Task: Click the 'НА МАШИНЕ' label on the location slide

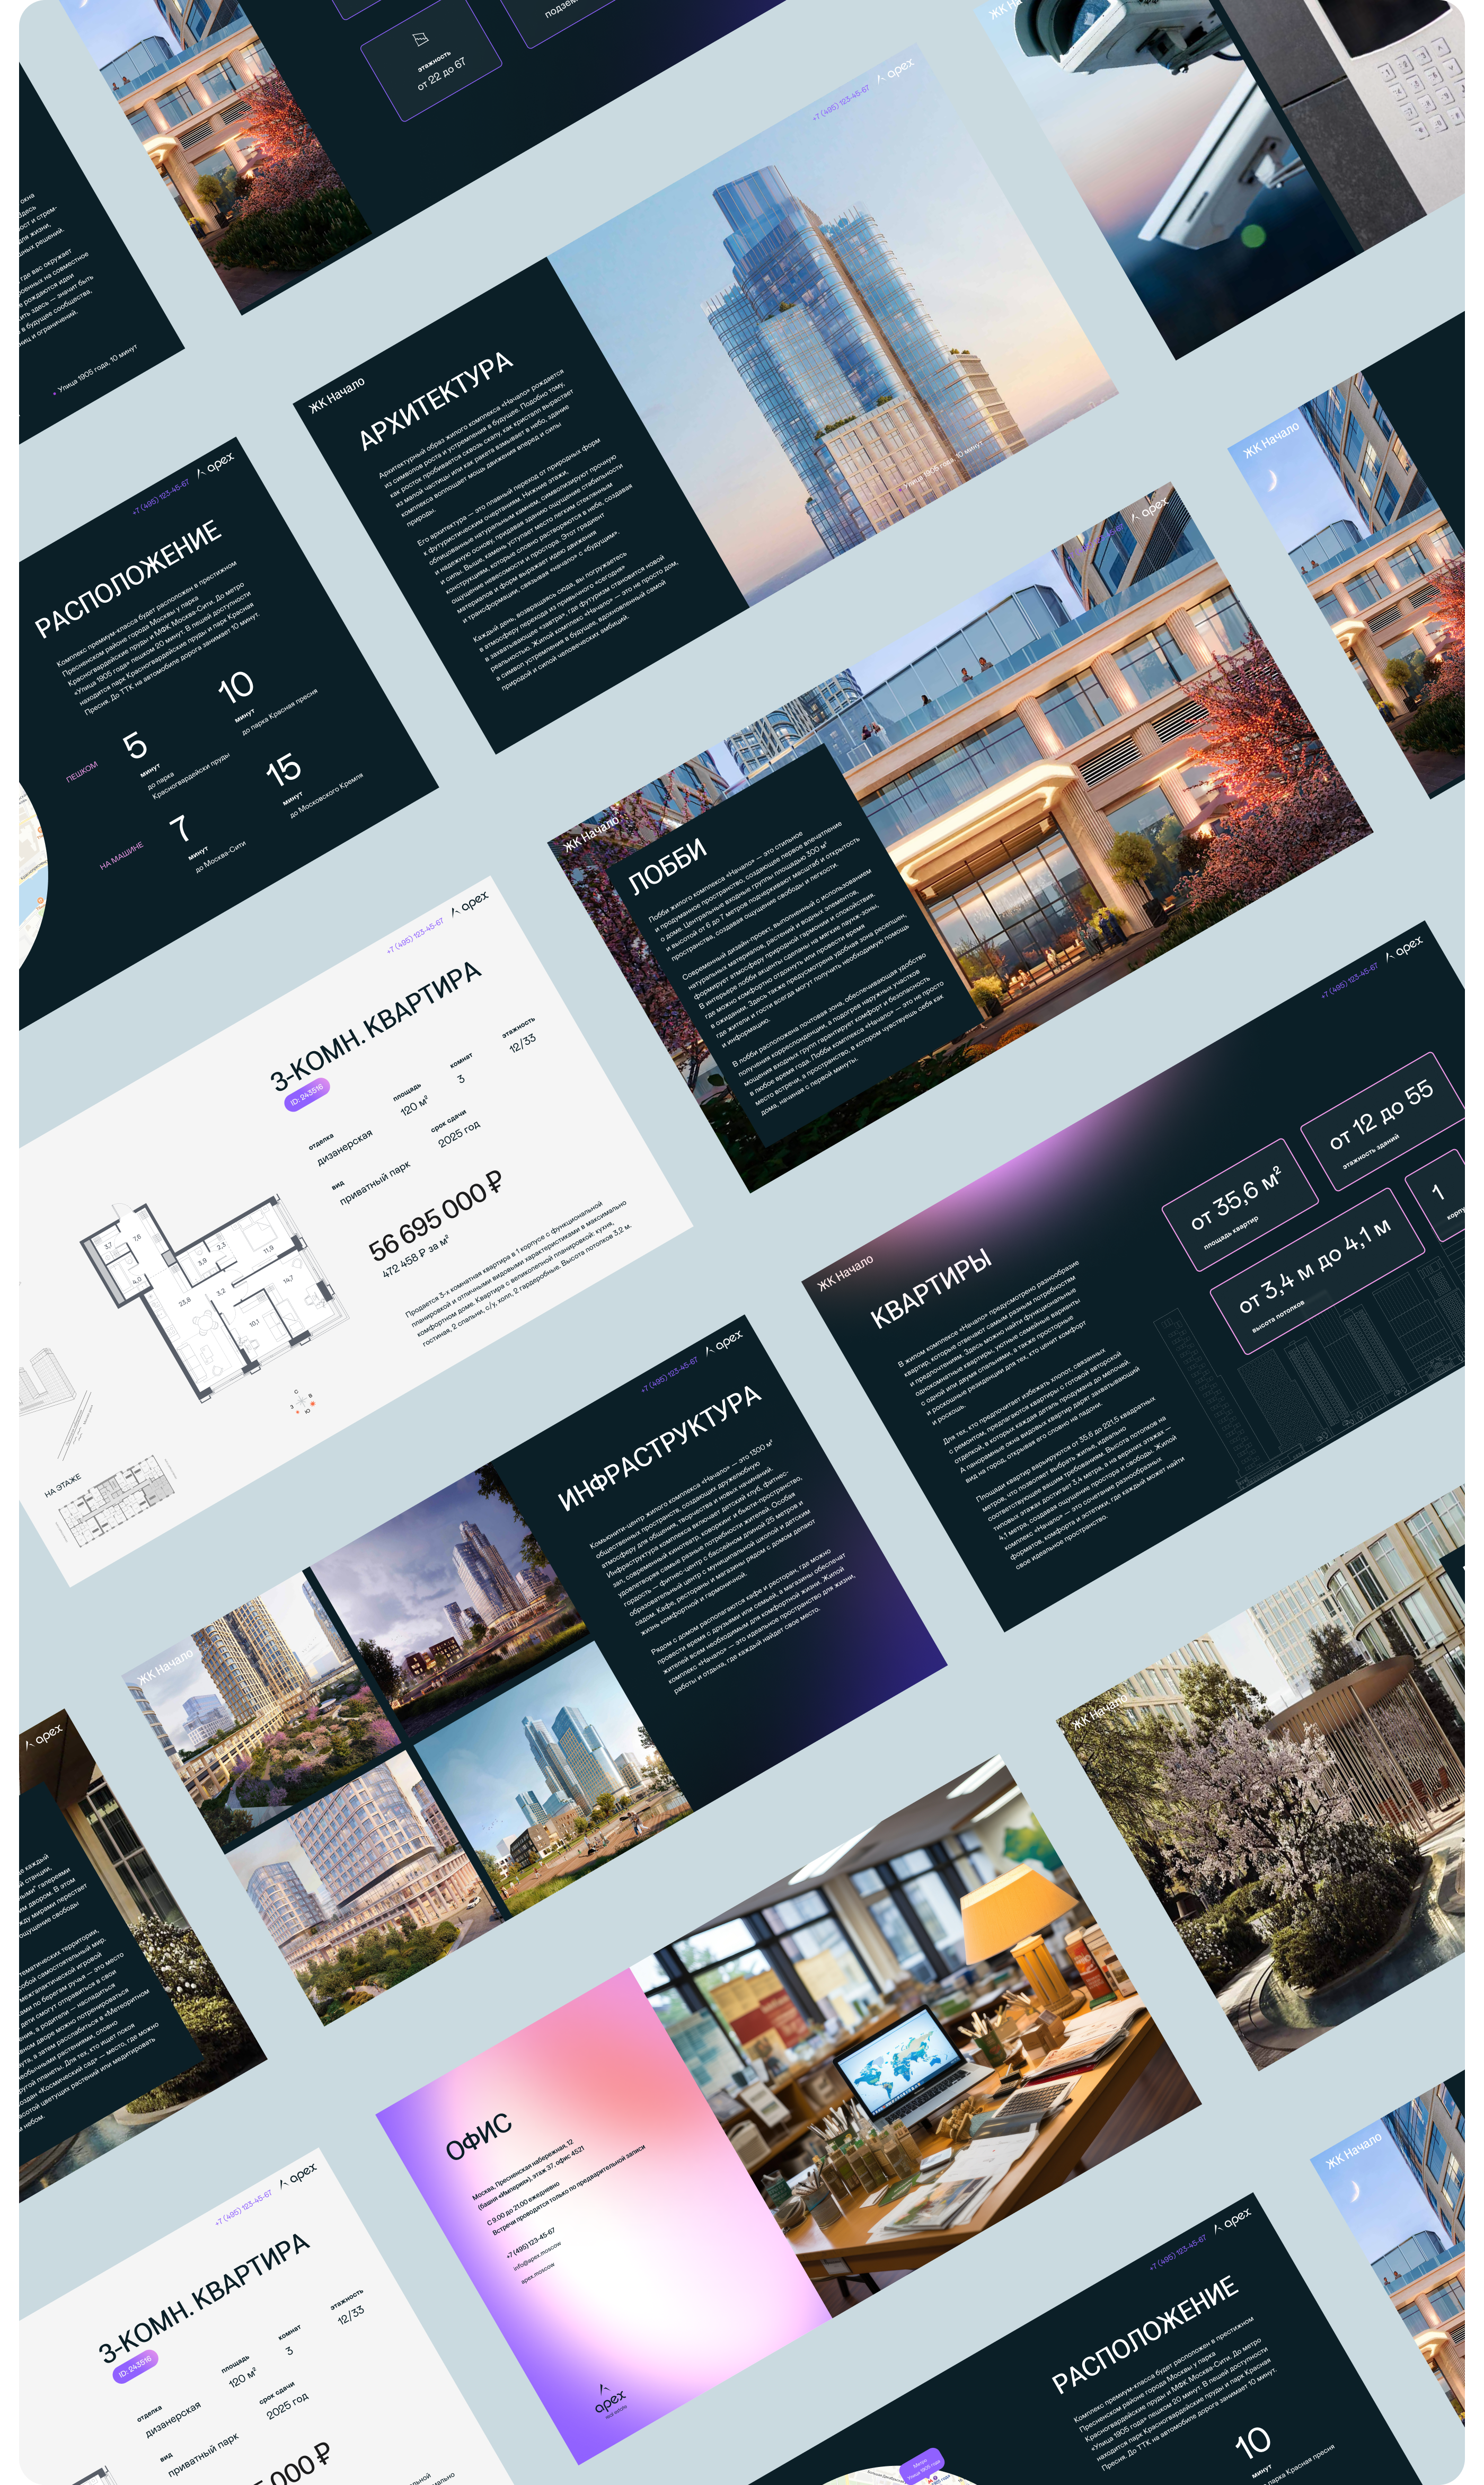Action: (122, 855)
